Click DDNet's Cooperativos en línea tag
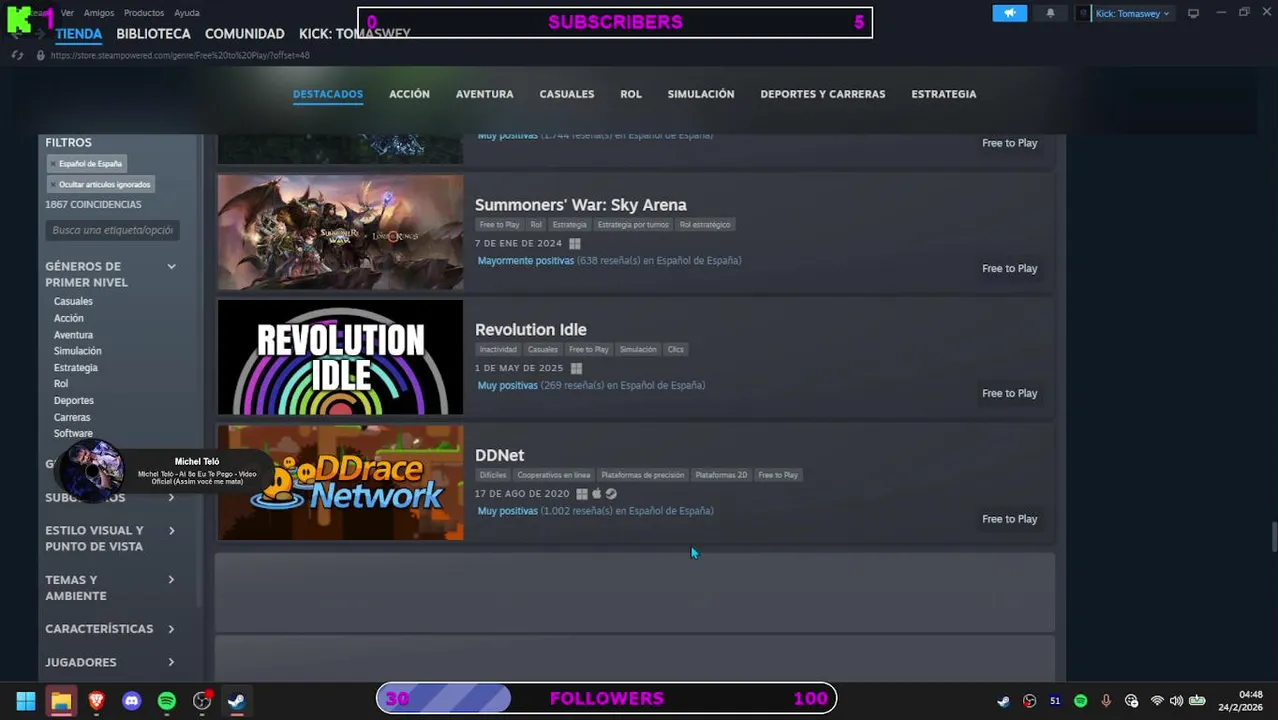The height and width of the screenshot is (720, 1278). [554, 475]
